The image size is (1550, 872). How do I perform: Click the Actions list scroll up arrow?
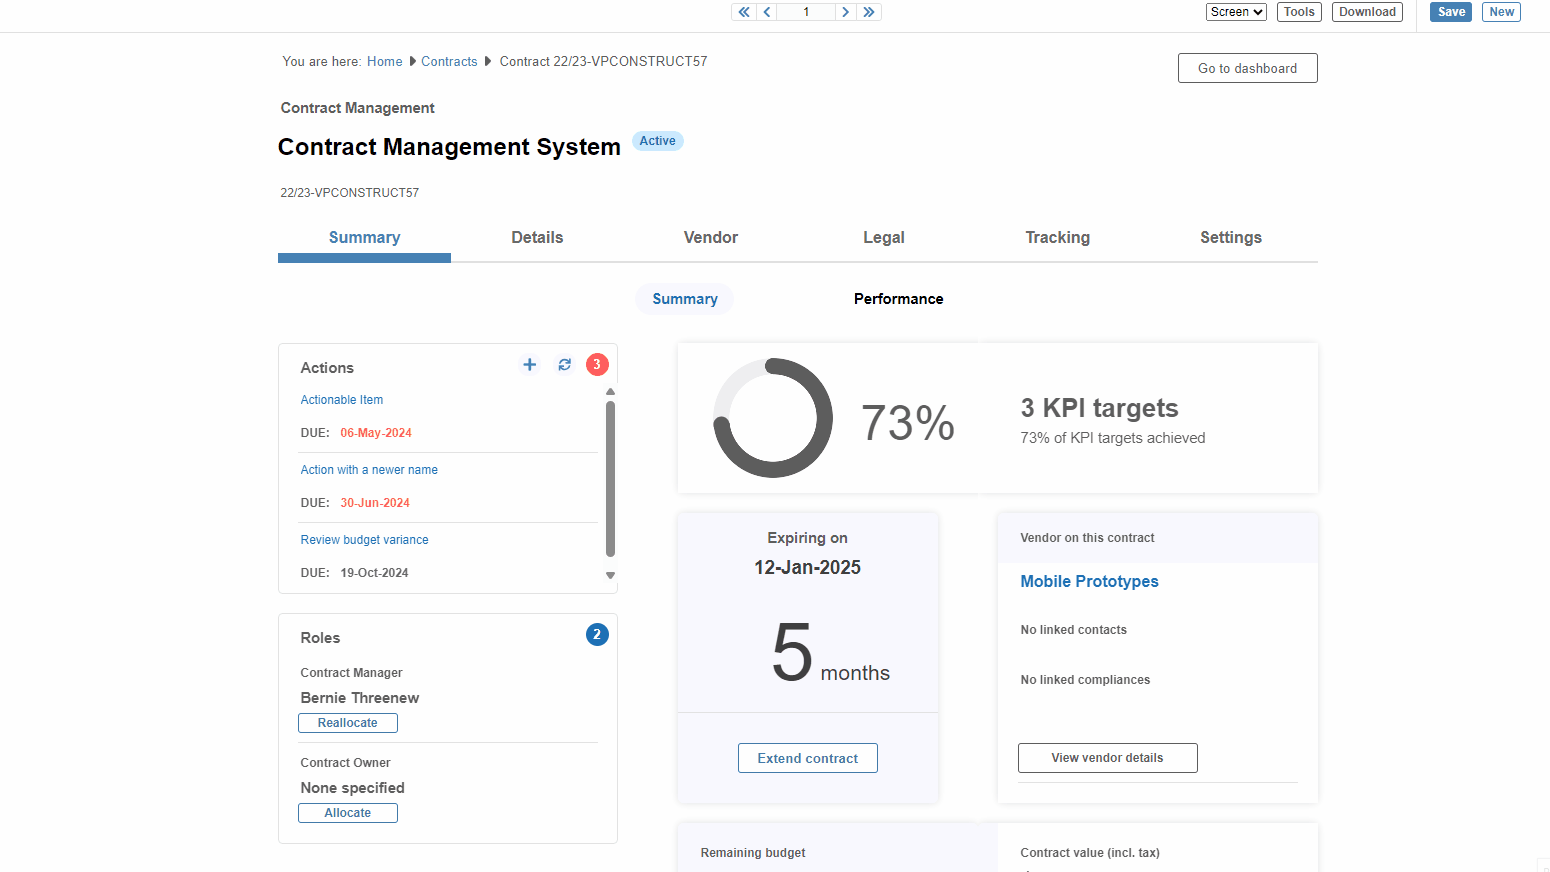point(610,392)
